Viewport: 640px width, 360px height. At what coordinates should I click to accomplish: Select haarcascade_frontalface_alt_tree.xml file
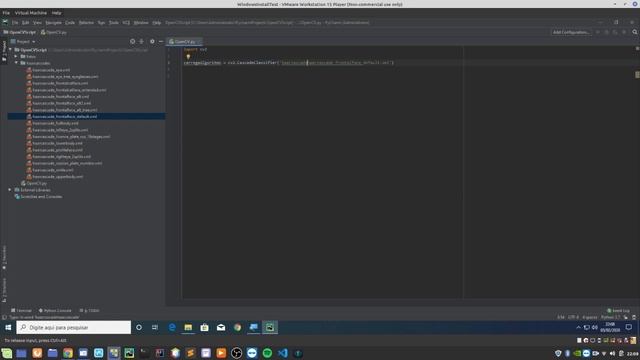click(x=64, y=110)
